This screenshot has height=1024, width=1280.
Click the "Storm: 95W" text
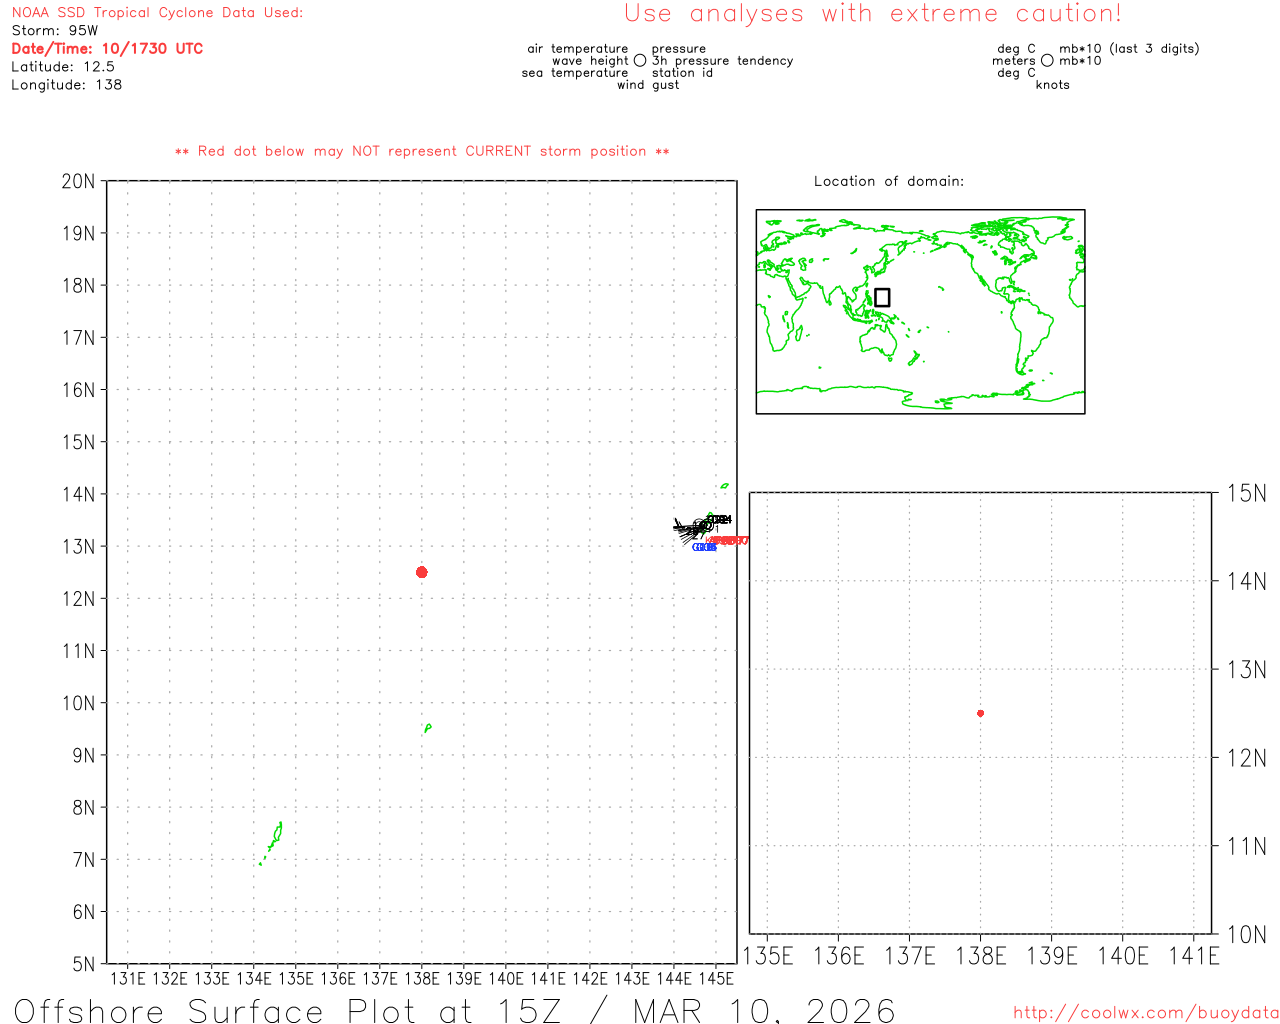click(55, 30)
